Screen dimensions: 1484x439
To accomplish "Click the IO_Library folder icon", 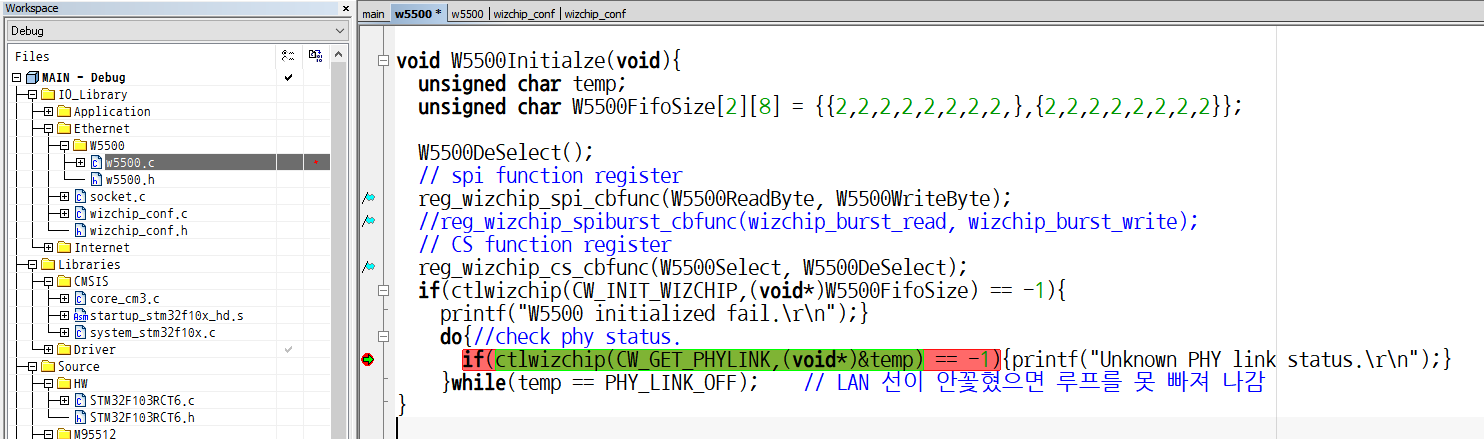I will pyautogui.click(x=48, y=94).
